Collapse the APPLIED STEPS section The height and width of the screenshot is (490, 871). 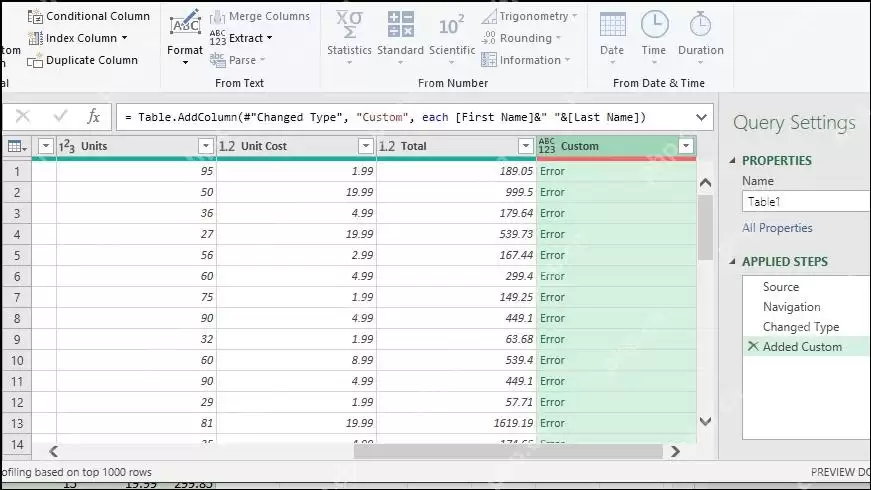[732, 261]
